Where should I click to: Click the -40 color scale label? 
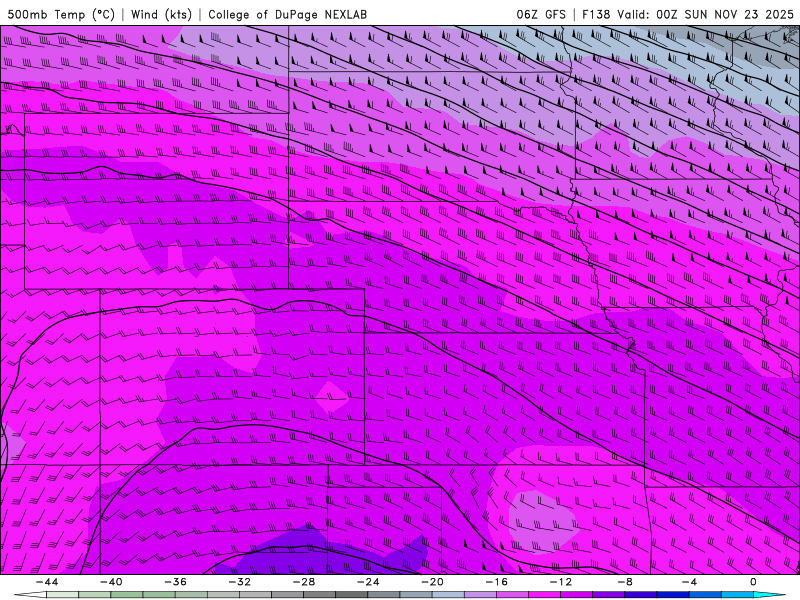(x=111, y=582)
